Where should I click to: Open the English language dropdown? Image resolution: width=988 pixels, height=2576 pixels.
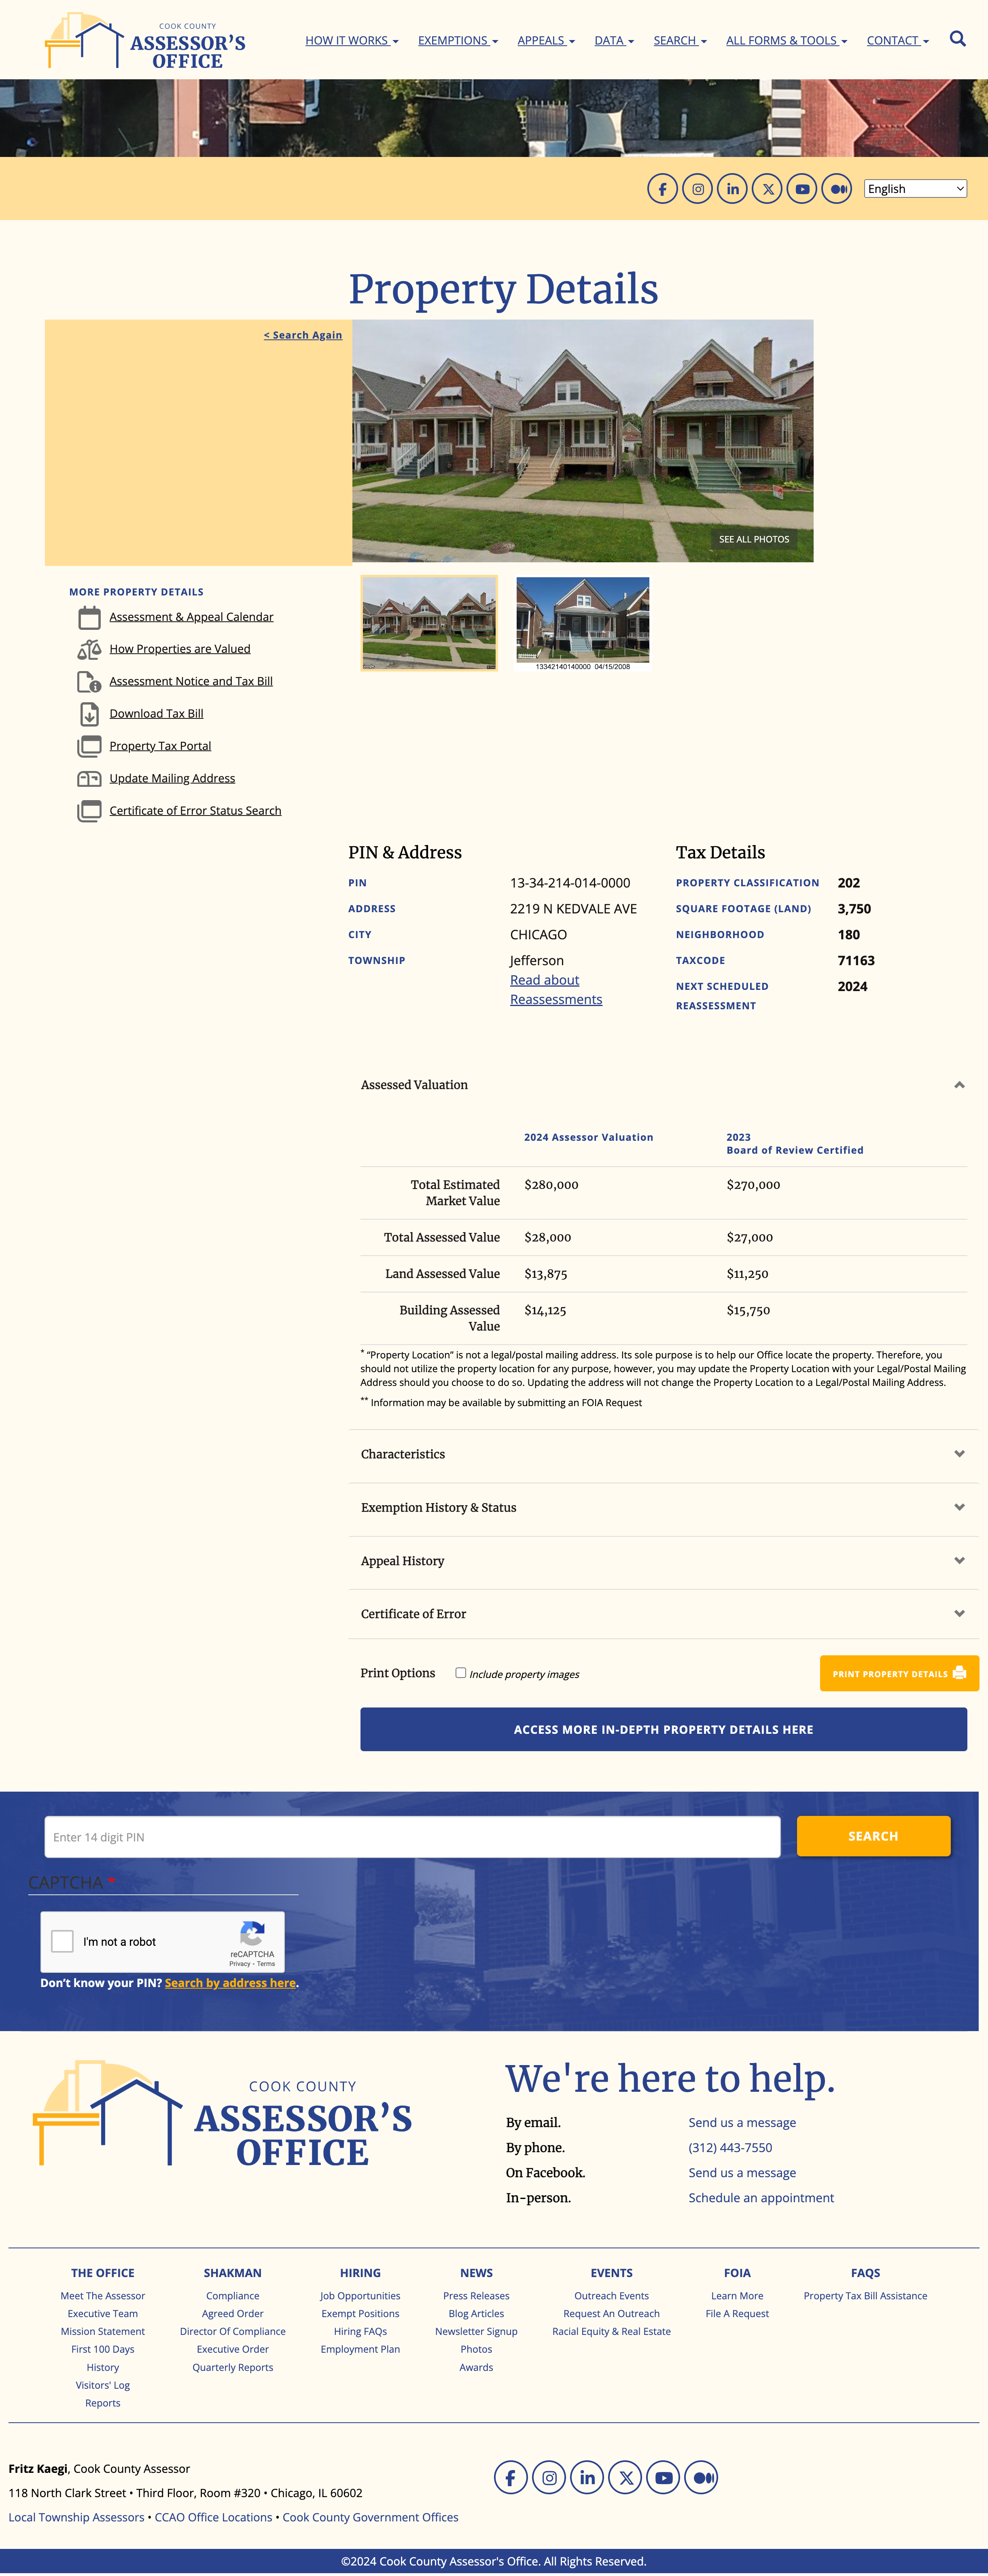point(915,189)
